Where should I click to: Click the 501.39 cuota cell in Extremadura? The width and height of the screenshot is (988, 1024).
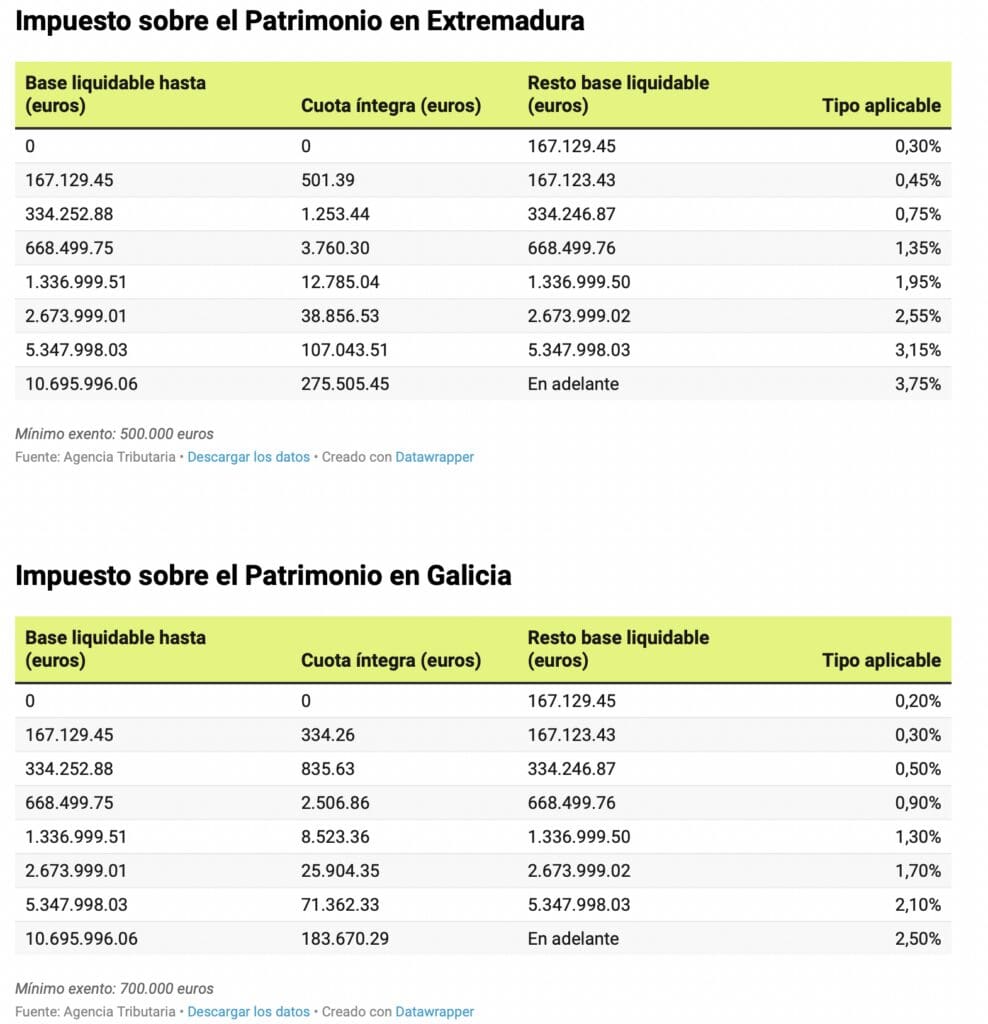pos(328,180)
